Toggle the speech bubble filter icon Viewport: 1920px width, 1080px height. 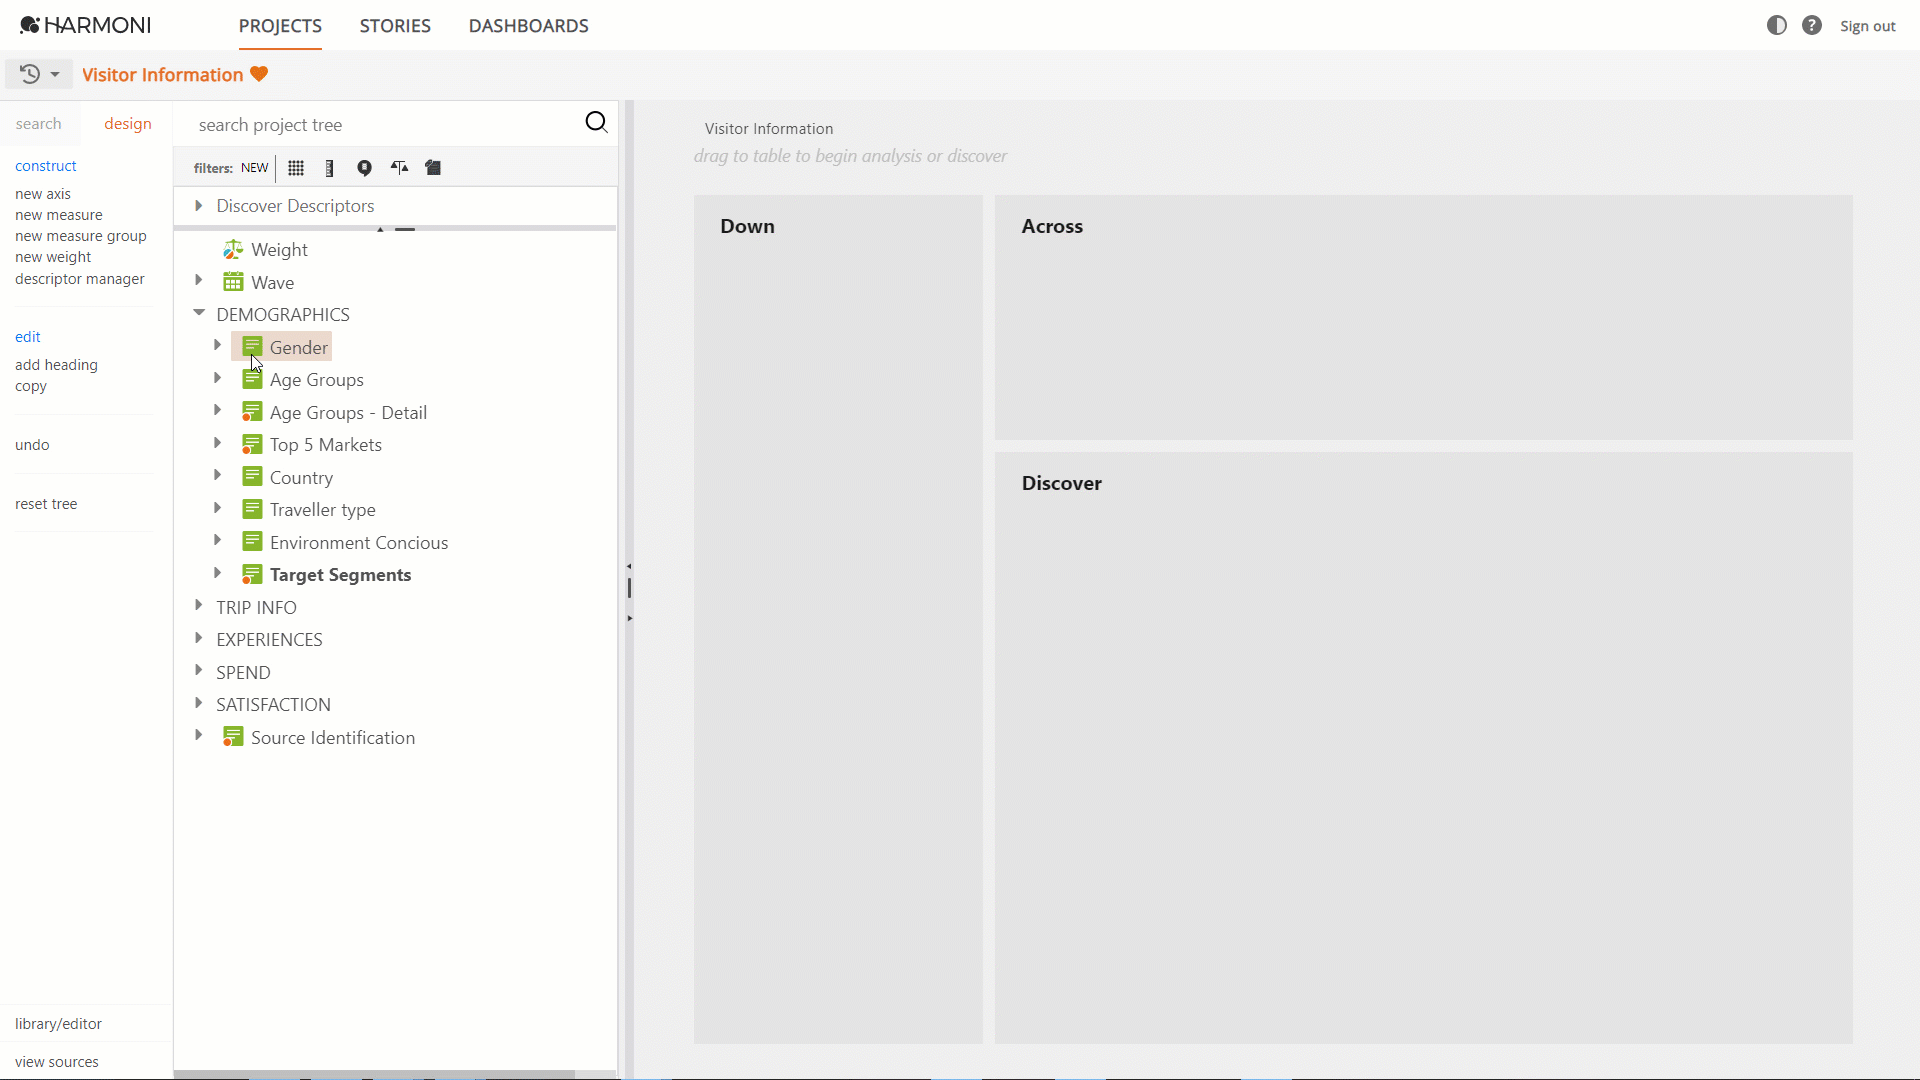click(364, 168)
